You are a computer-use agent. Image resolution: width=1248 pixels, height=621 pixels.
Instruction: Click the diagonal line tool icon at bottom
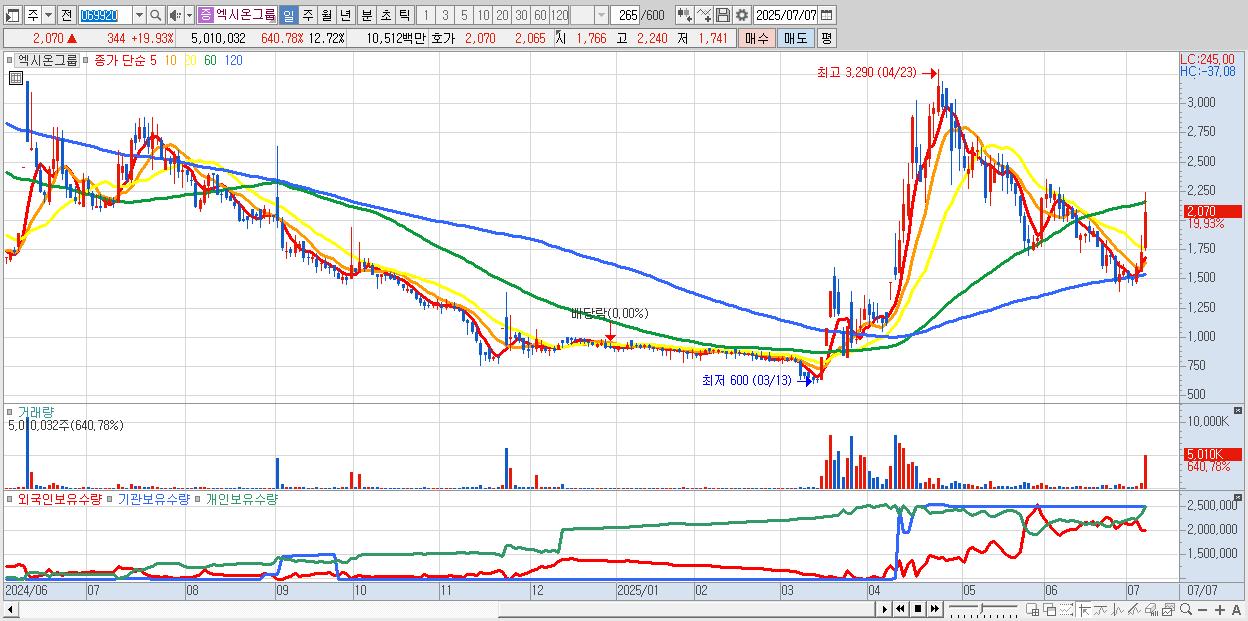point(1134,610)
